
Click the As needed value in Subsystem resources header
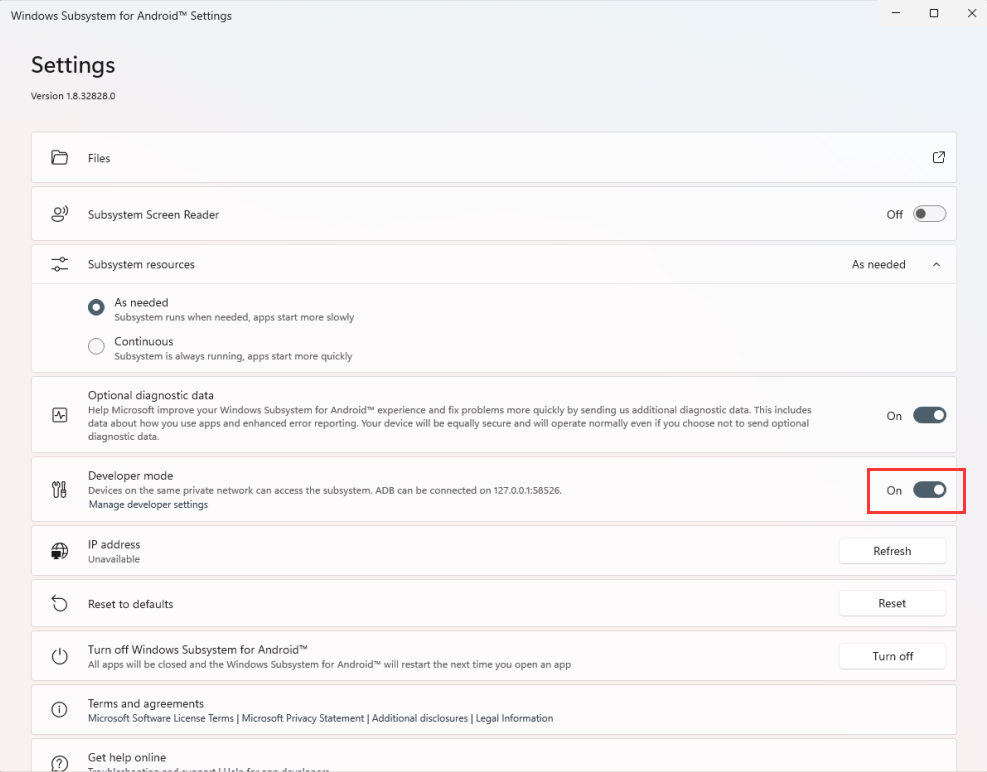878,264
